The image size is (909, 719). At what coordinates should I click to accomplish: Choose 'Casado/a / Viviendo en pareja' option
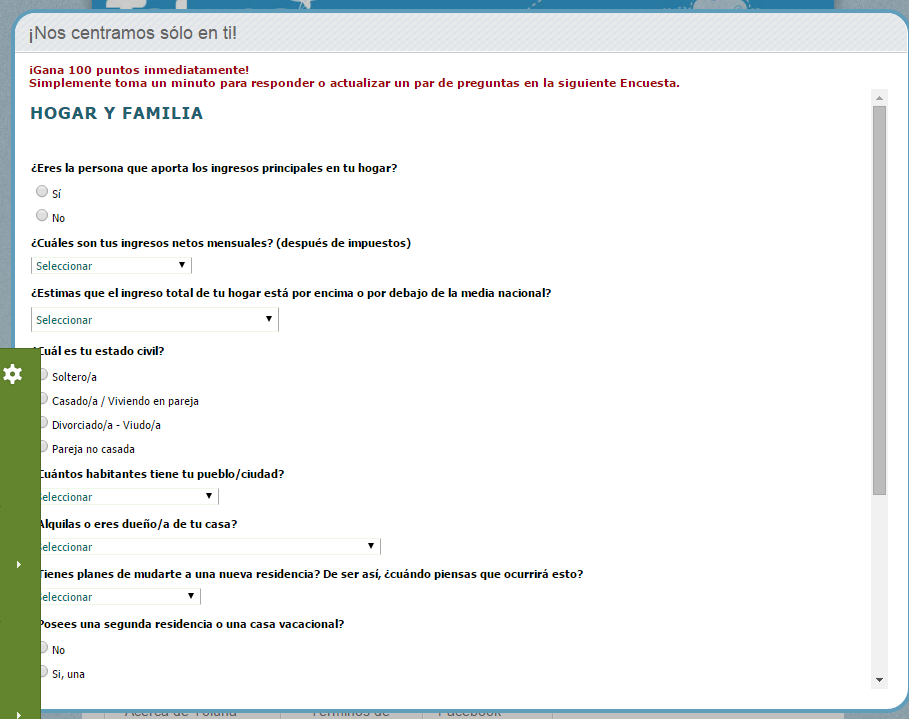(43, 399)
